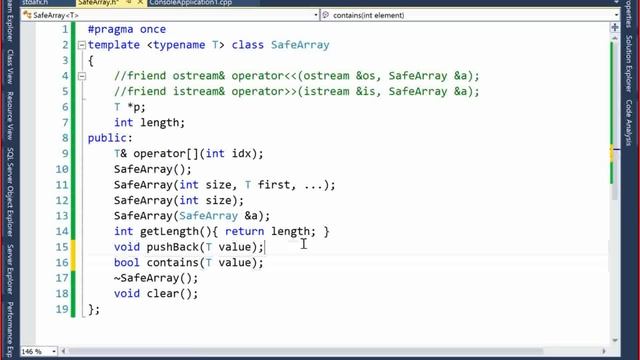Click the method icon beside contains(int element)
640x360 pixels.
326,15
